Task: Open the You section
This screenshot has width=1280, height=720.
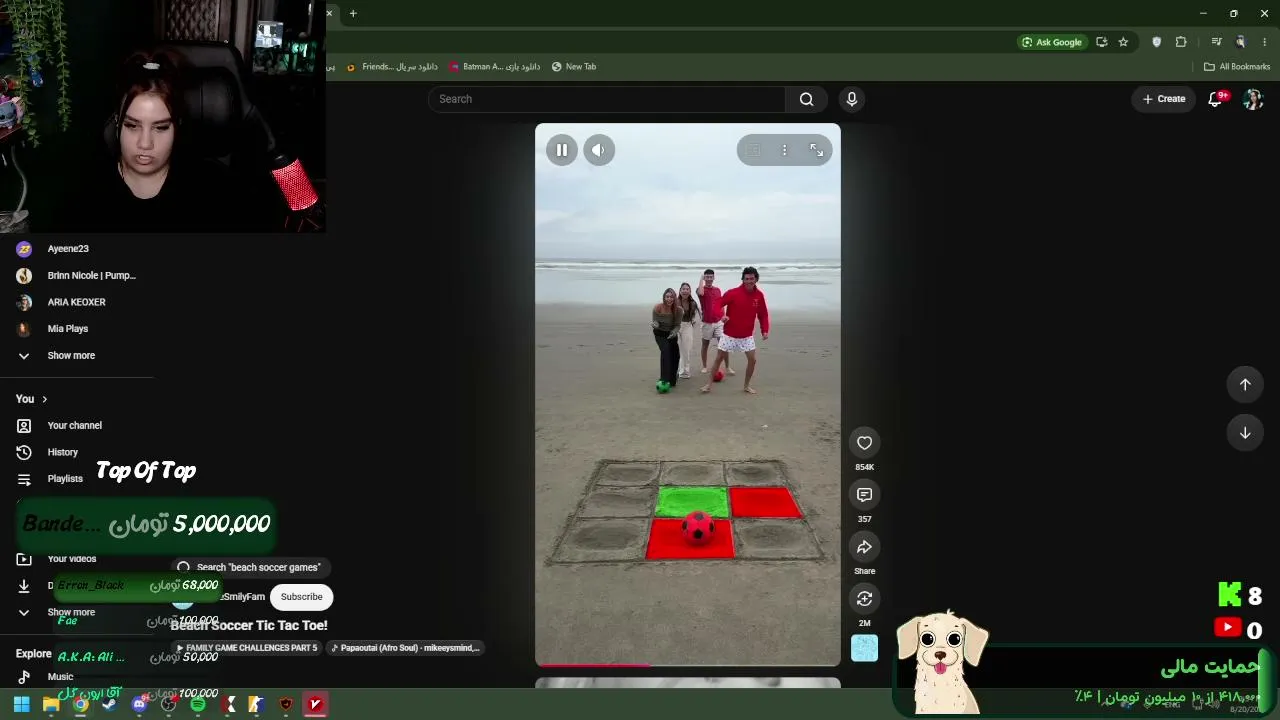Action: [x=32, y=399]
